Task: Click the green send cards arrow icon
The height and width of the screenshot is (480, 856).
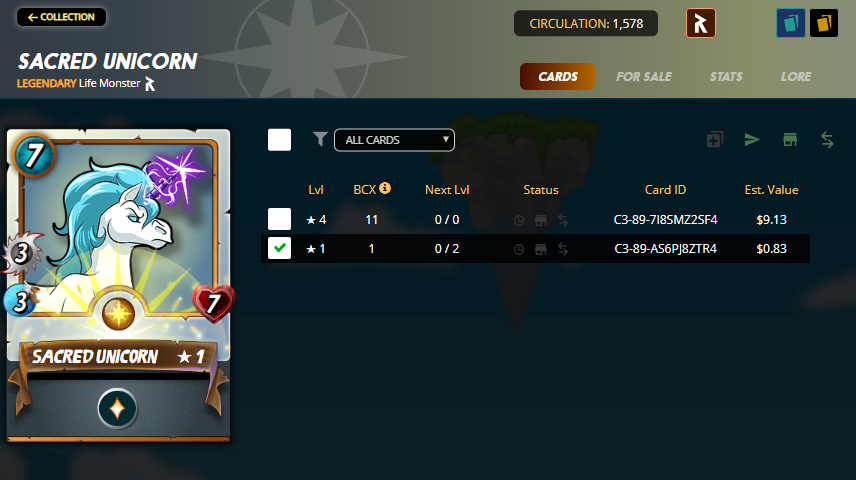Action: click(x=752, y=140)
